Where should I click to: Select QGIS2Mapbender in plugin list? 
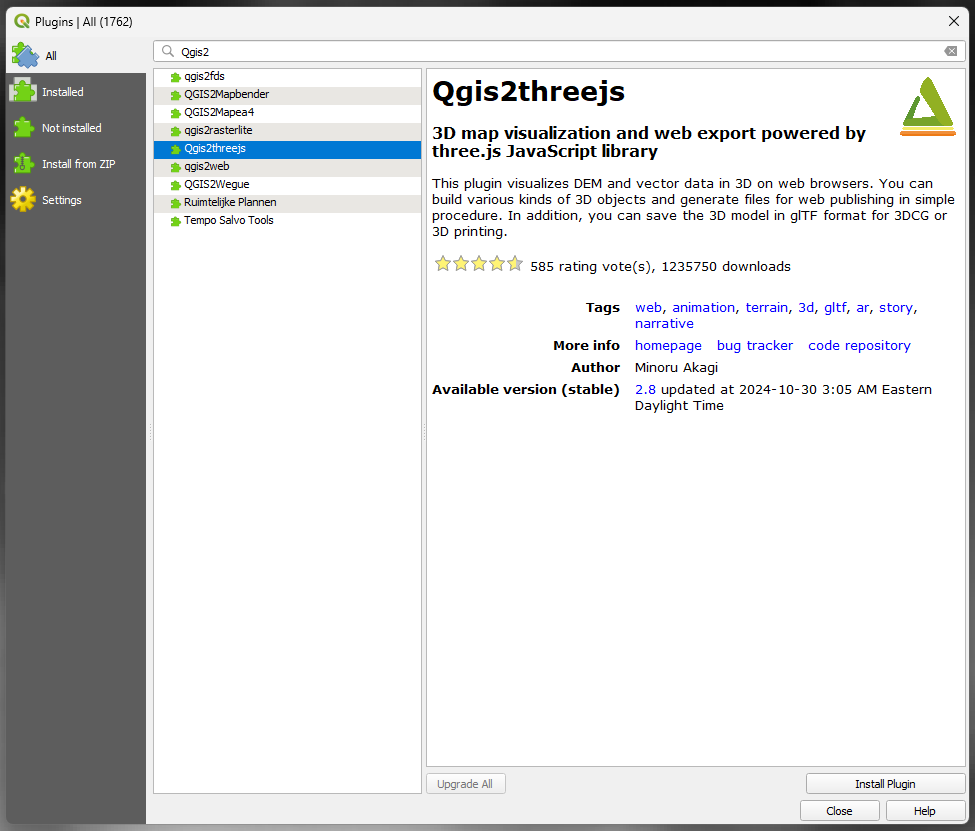click(x=226, y=94)
